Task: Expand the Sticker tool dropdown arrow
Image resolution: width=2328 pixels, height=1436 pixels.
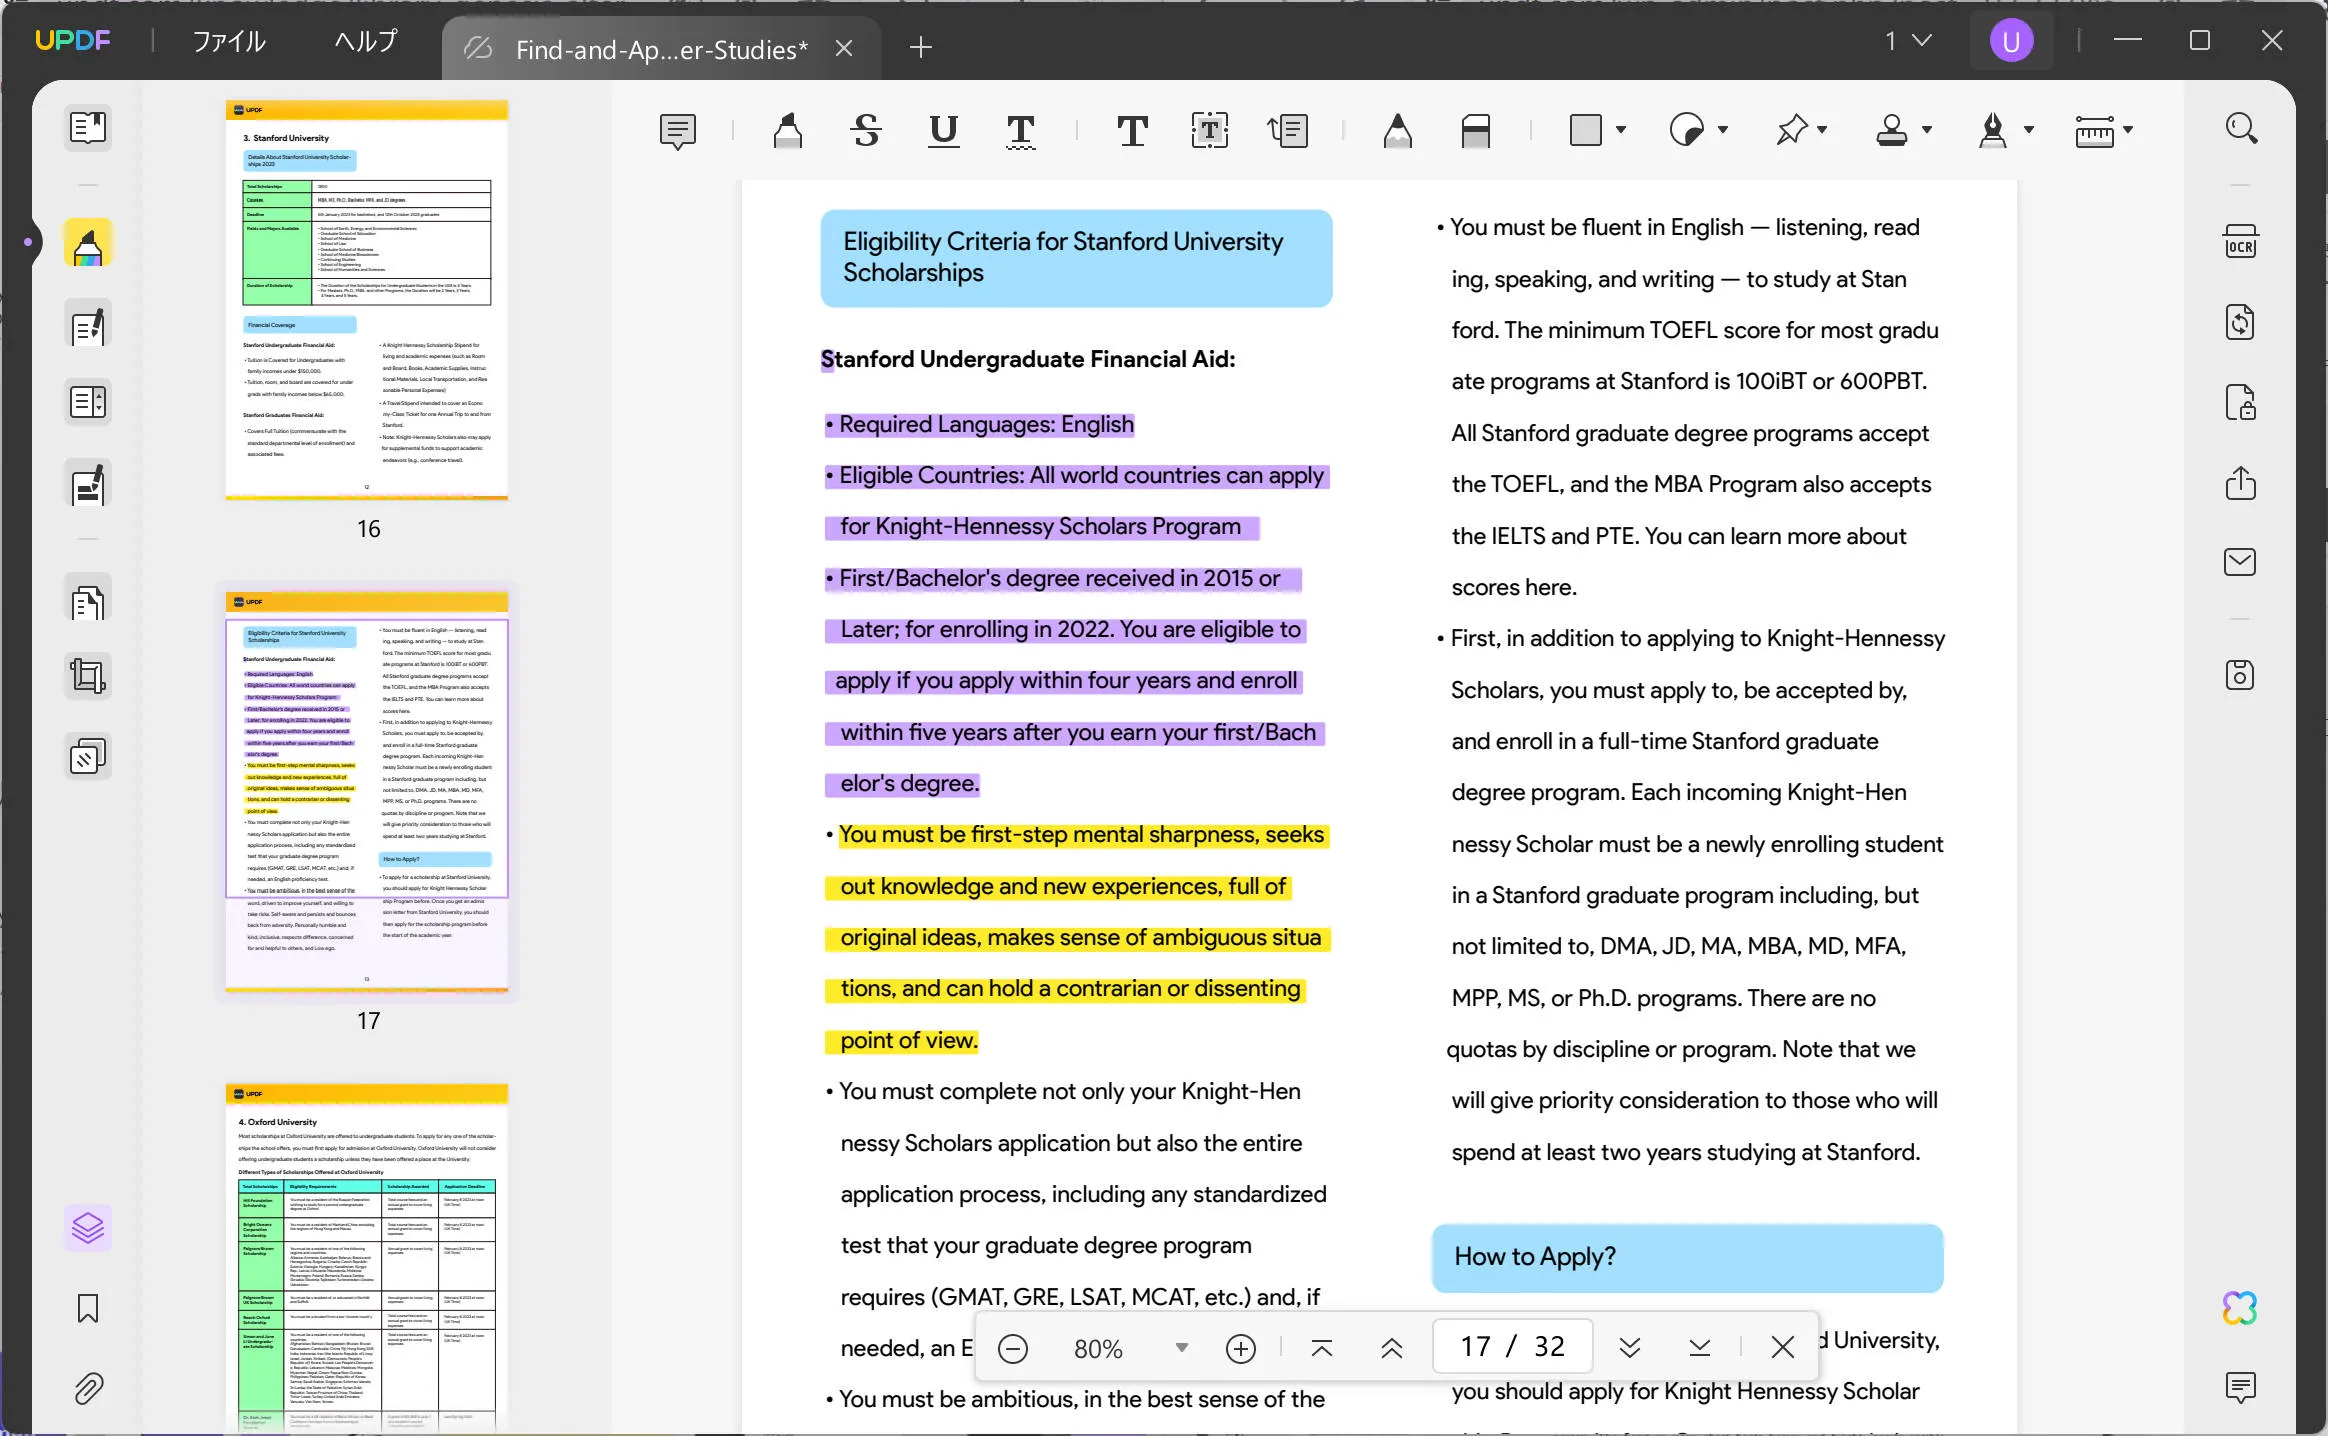Action: [x=1723, y=130]
